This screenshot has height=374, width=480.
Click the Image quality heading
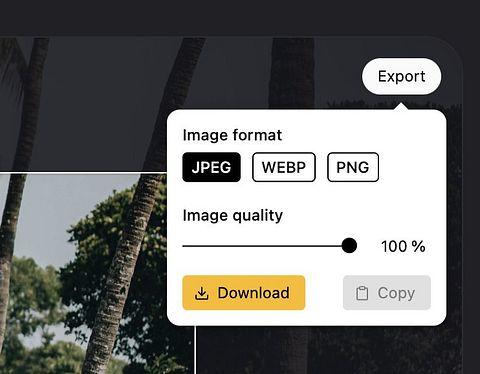[233, 216]
